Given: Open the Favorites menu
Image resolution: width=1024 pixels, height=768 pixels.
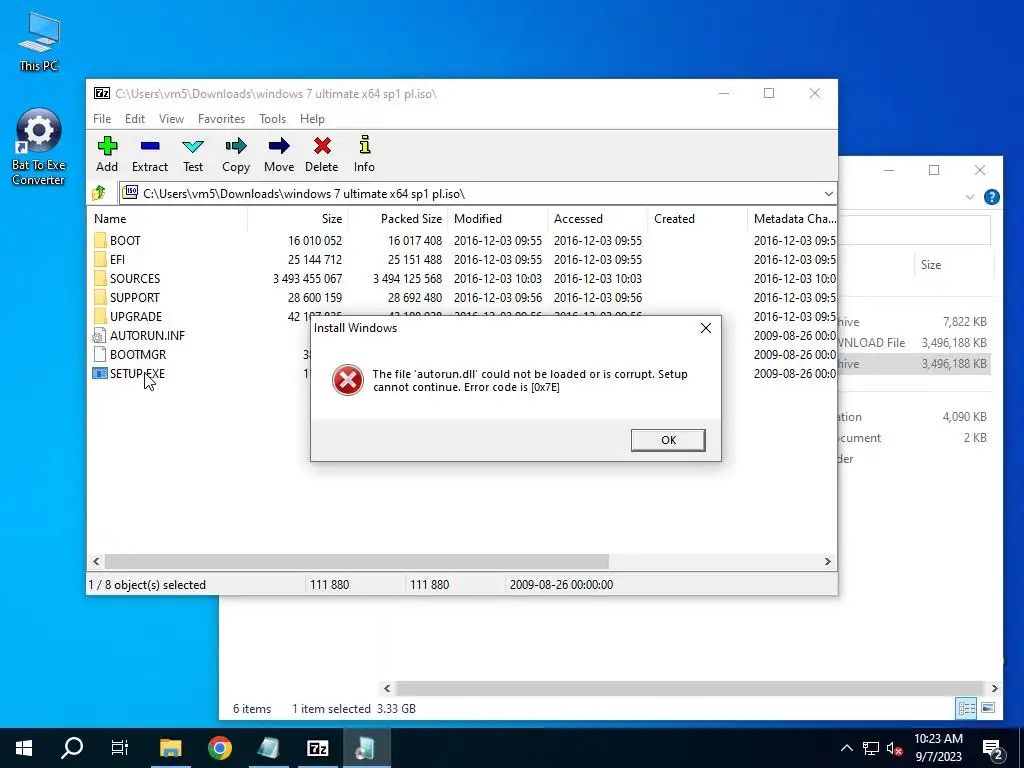Looking at the screenshot, I should click(x=221, y=119).
